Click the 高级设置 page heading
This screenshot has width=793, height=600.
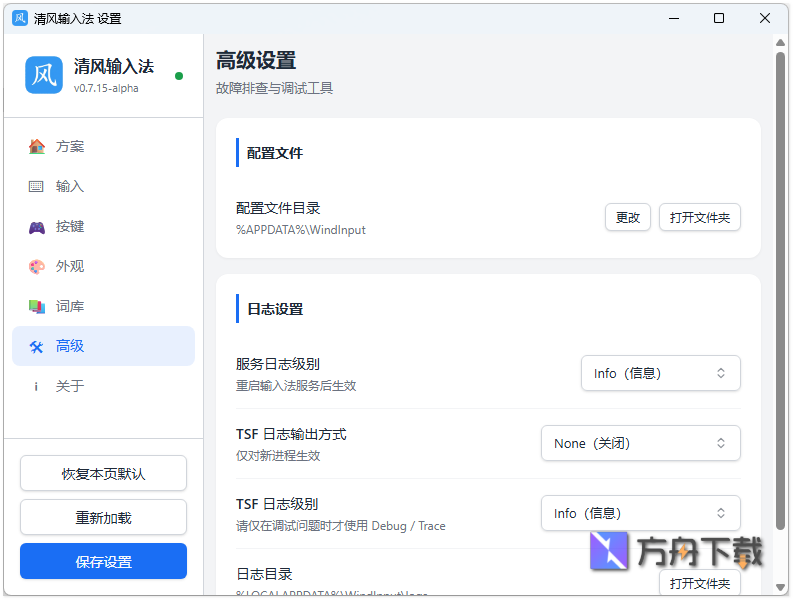[256, 61]
